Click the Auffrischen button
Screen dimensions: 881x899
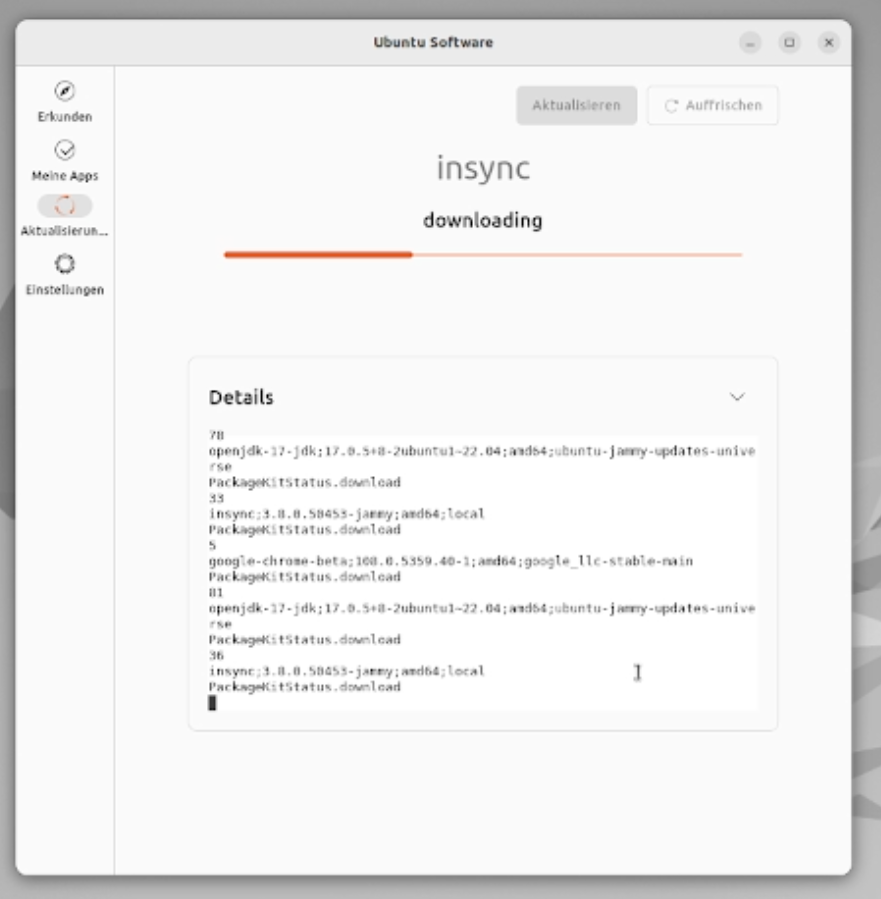coord(712,103)
